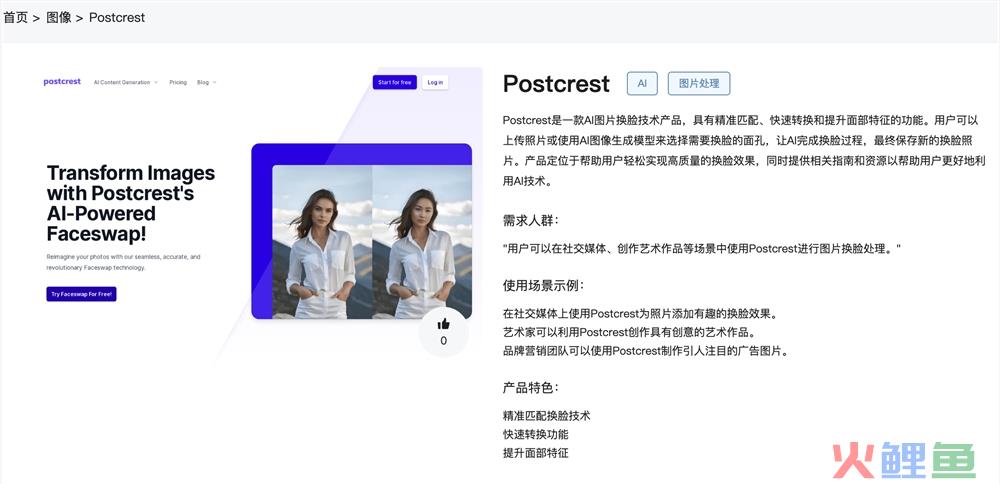Screen dimensions: 1000x484
Task: Click the 快速转换功能 feature line
Action: [x=535, y=434]
